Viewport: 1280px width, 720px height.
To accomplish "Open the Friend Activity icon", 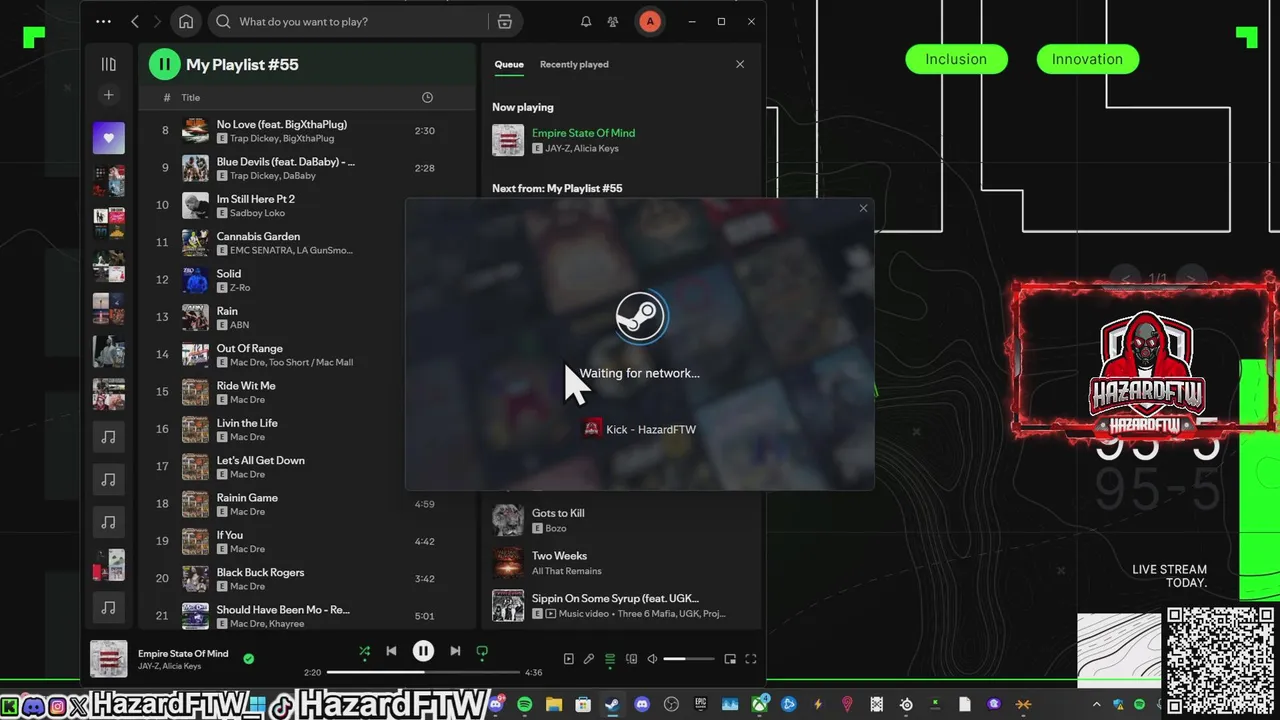I will click(x=613, y=21).
